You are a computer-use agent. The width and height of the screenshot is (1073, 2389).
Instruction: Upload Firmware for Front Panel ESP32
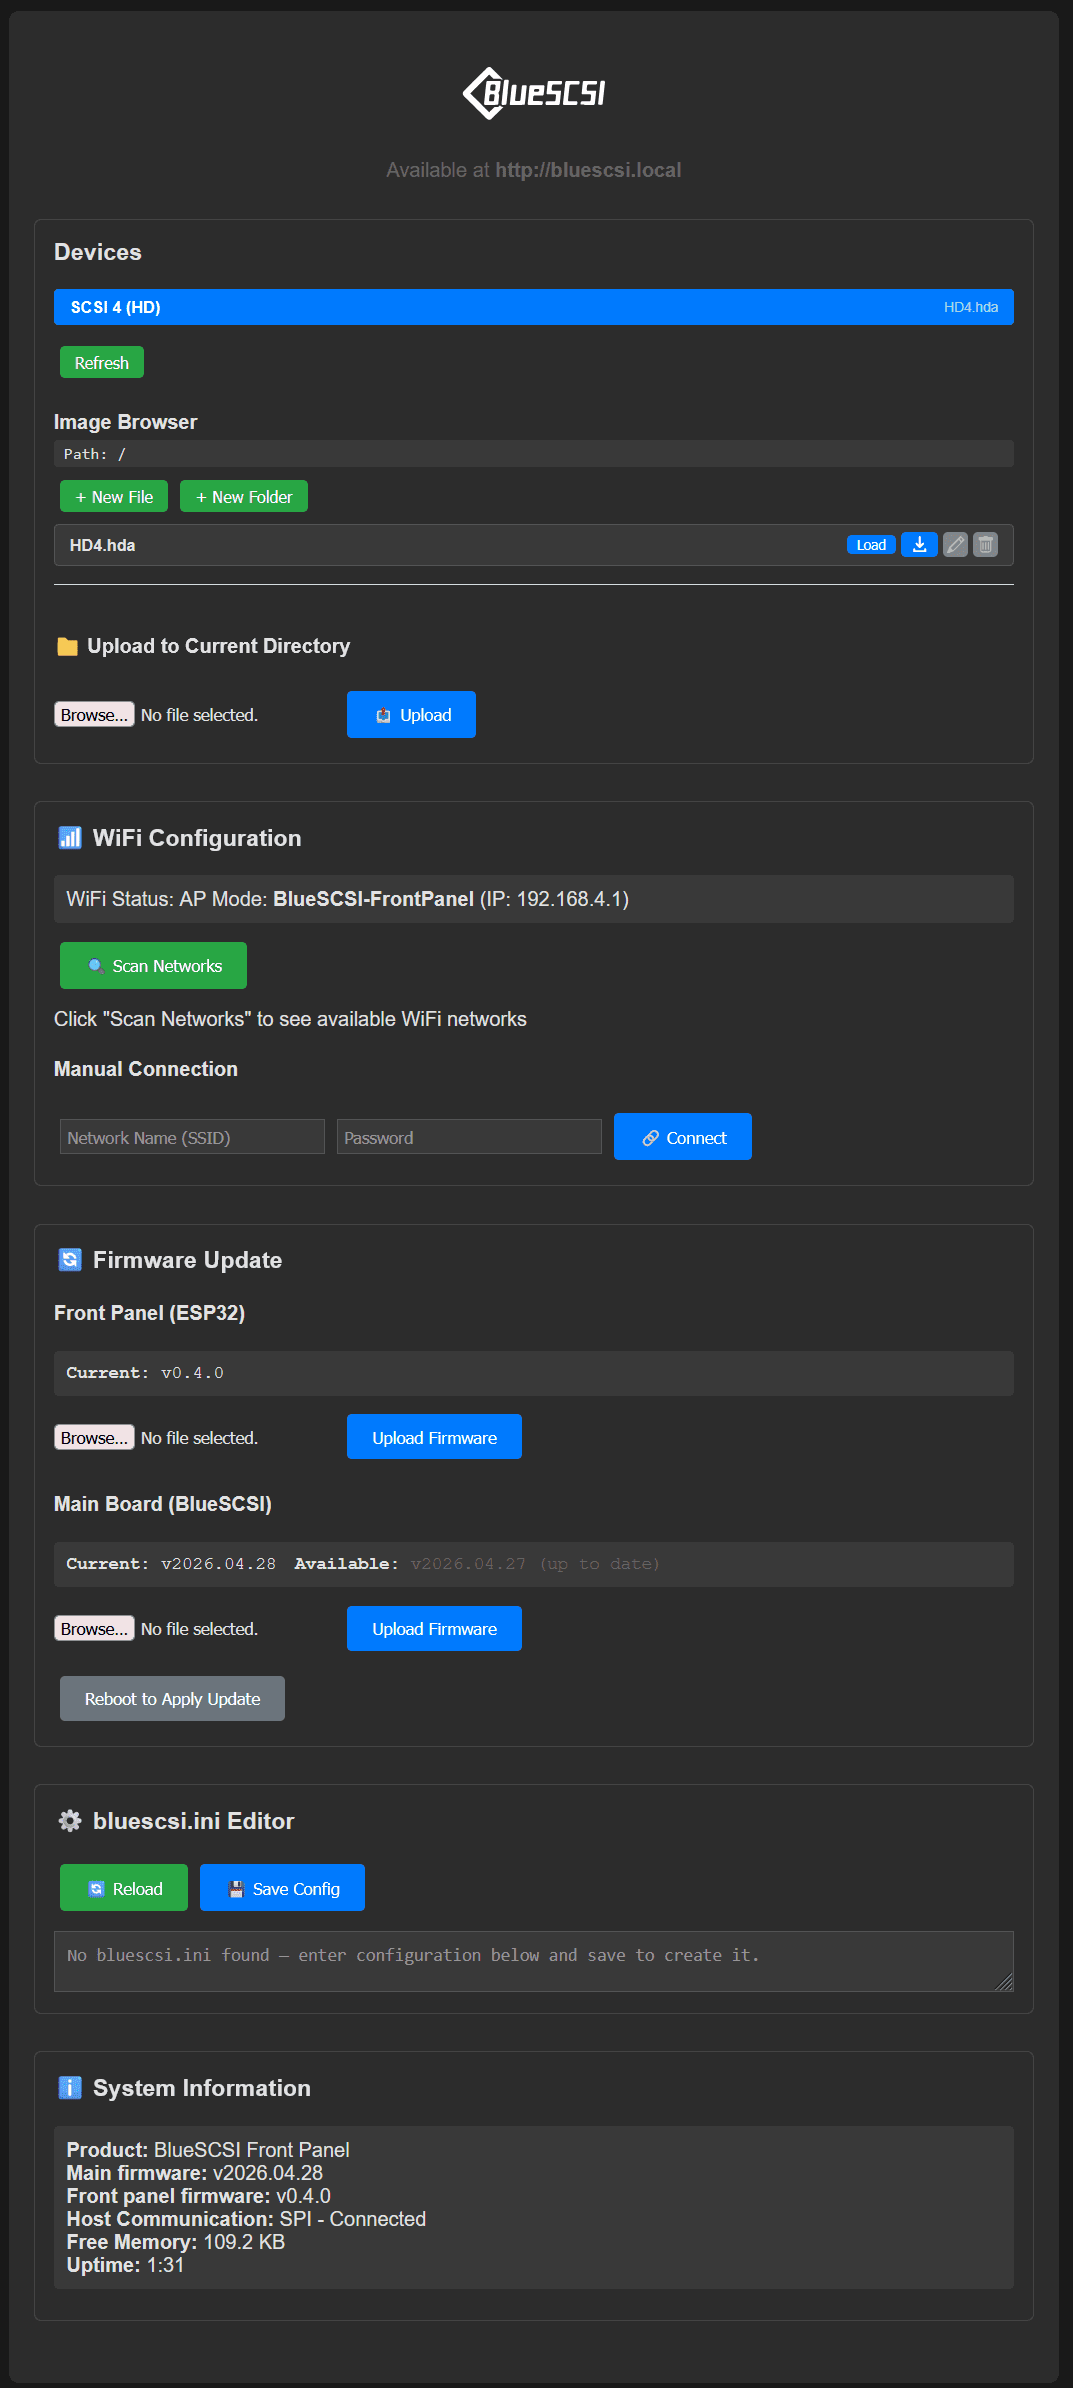click(x=434, y=1437)
